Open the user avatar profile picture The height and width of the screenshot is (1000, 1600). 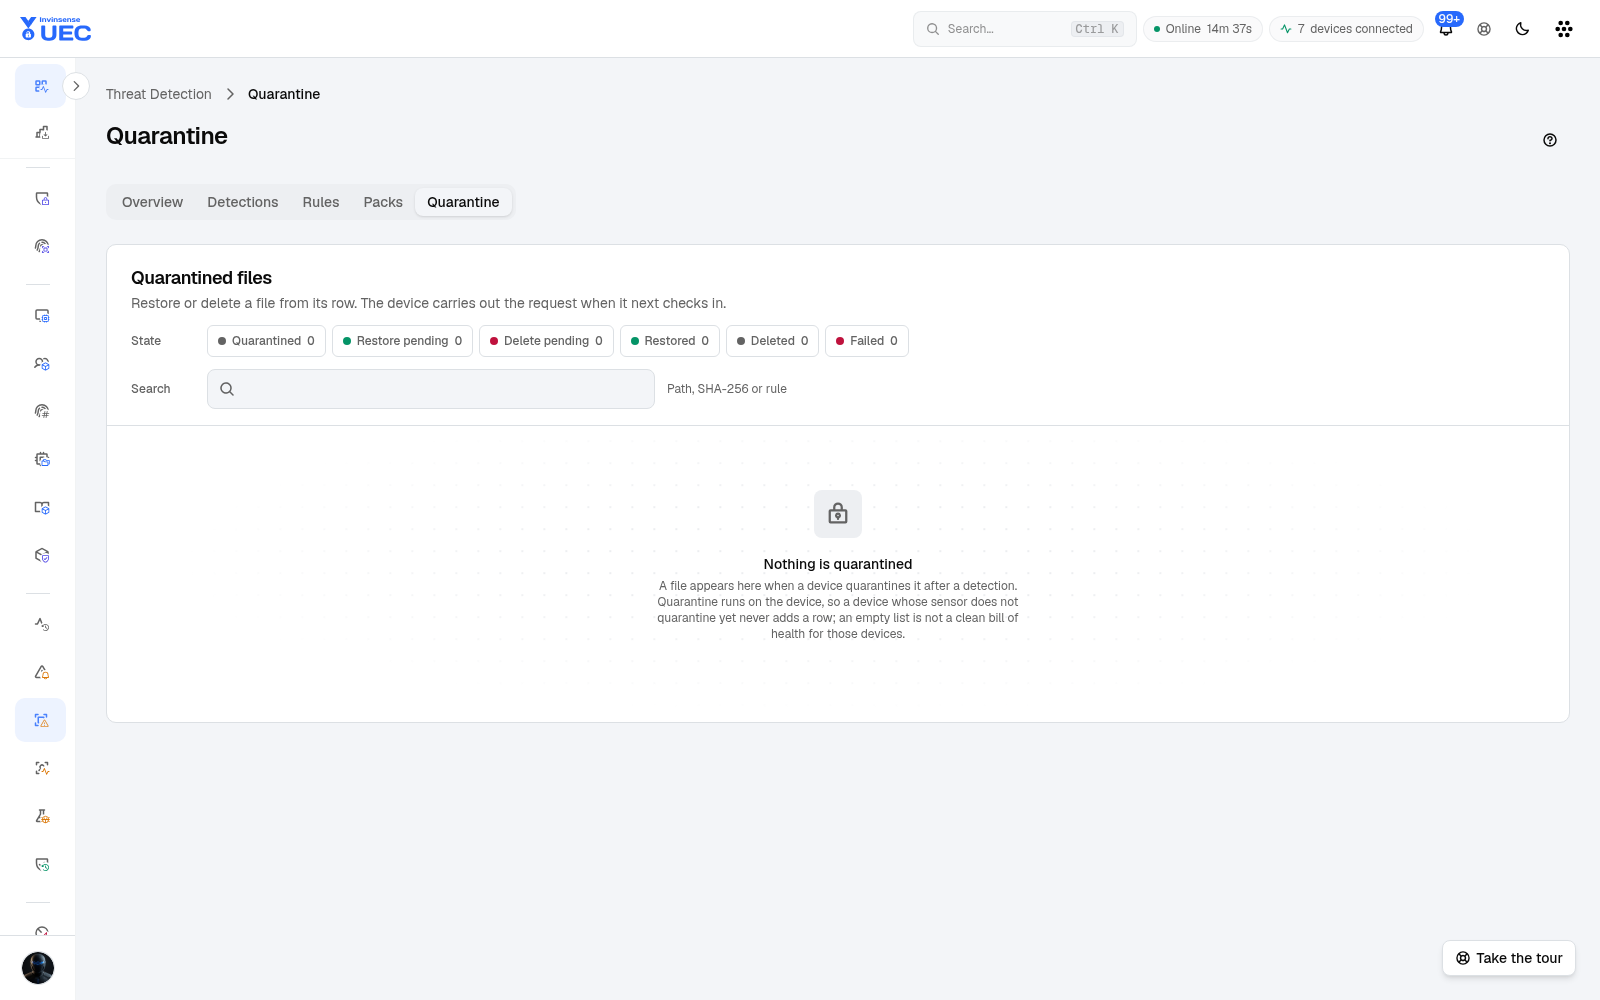pyautogui.click(x=38, y=968)
